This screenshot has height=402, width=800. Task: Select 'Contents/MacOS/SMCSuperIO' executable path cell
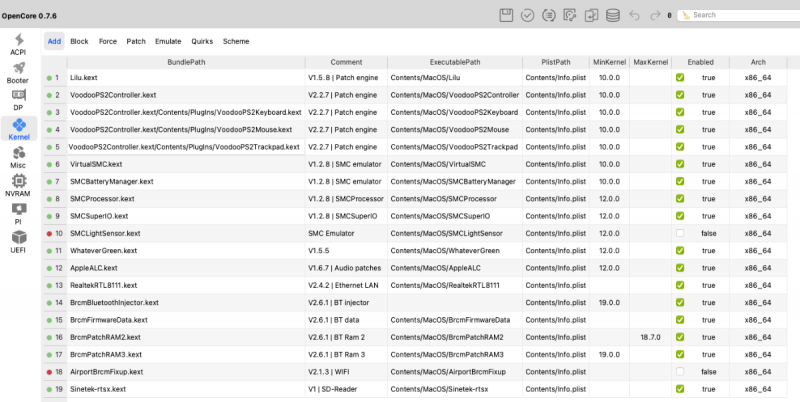click(455, 216)
